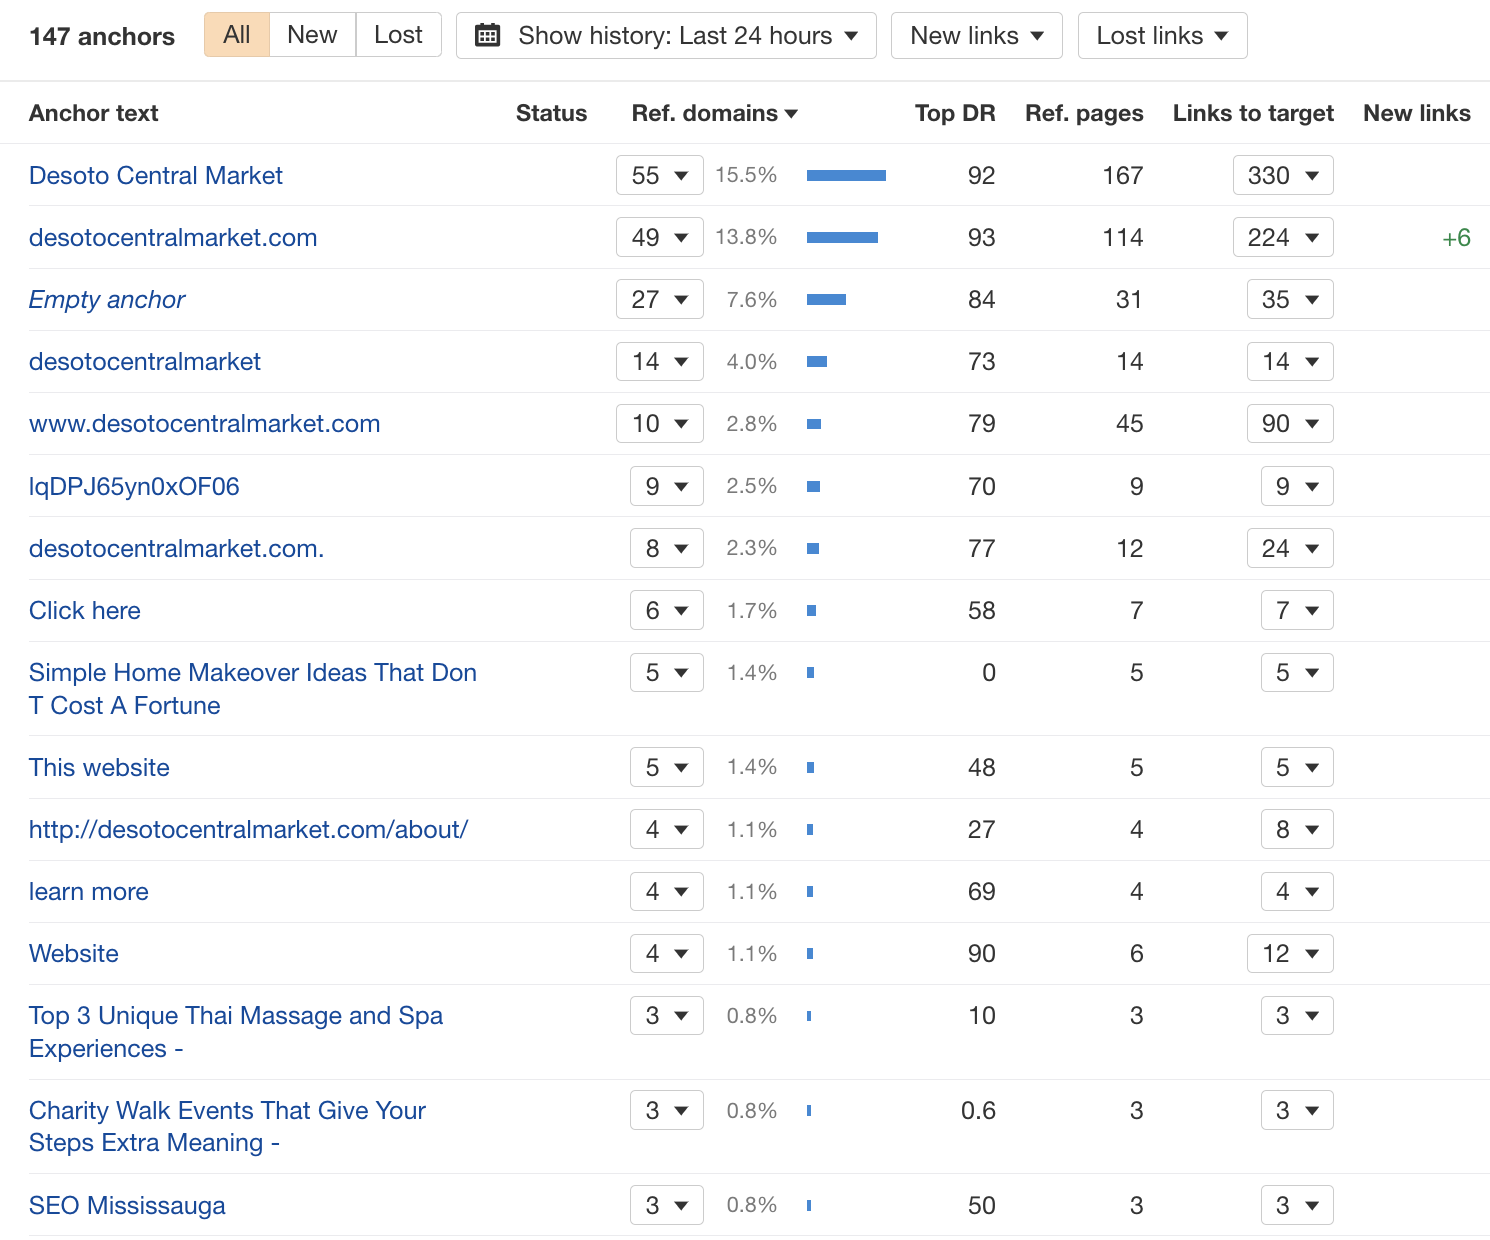Screen dimensions: 1490x1240
Task: Open the www.desotocentralmarket.com anchor link
Action: pos(205,423)
